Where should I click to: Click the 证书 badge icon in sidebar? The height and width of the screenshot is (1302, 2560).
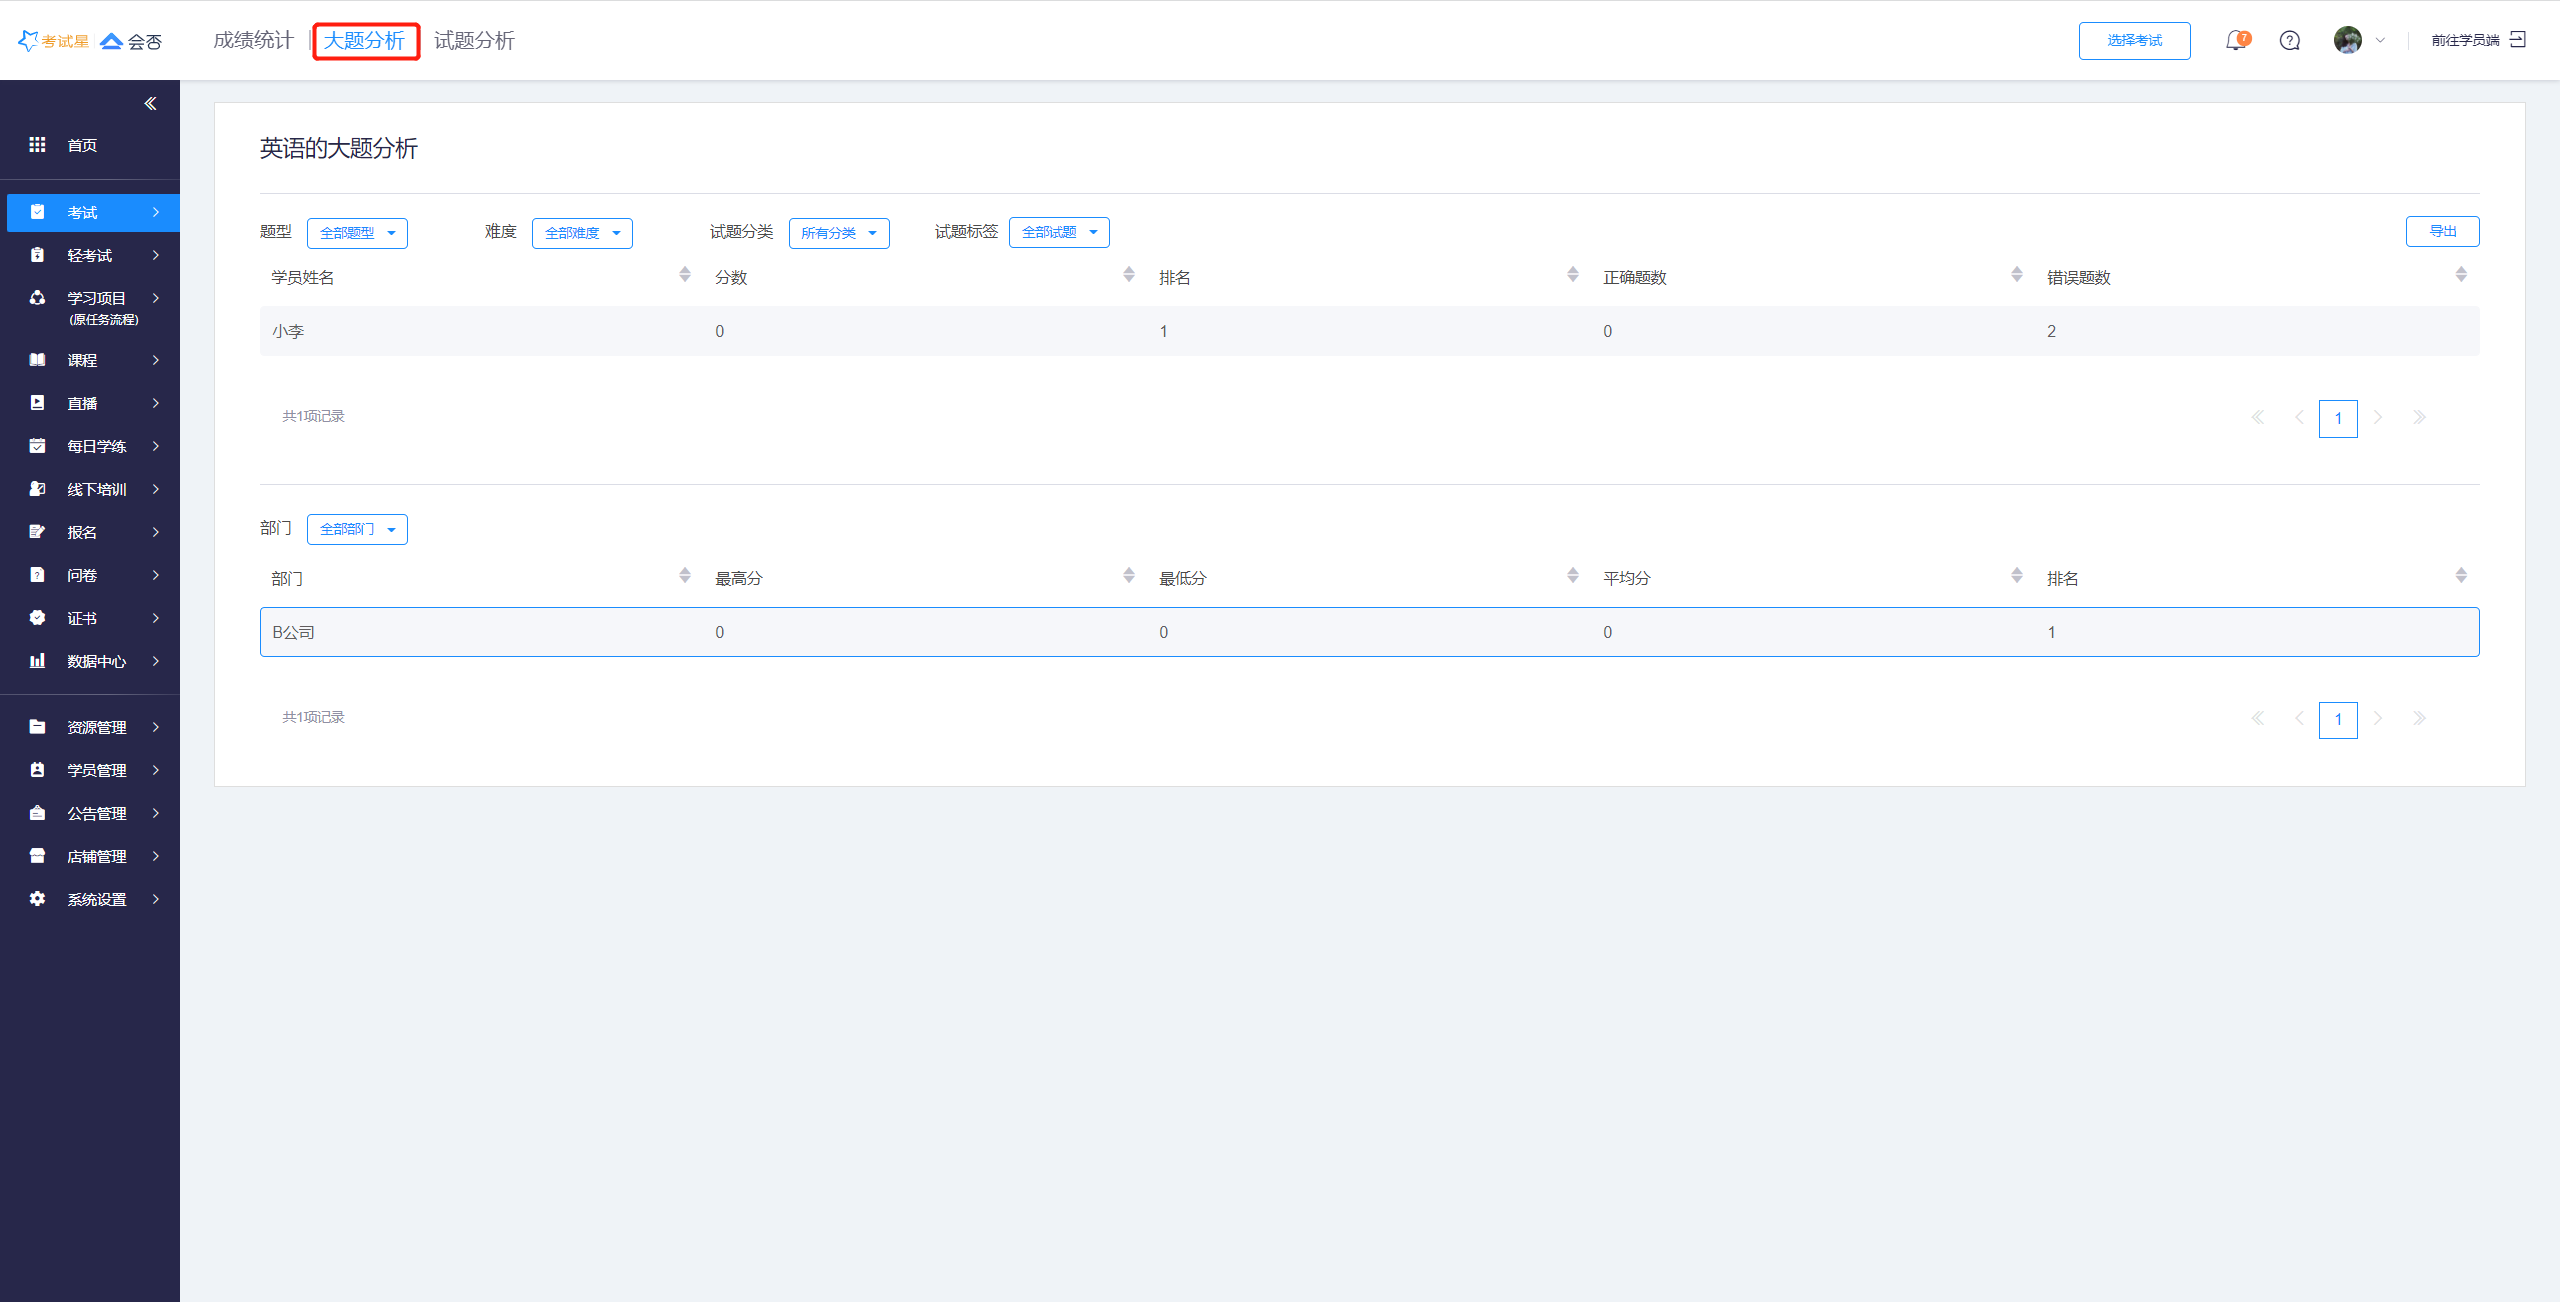click(x=37, y=618)
